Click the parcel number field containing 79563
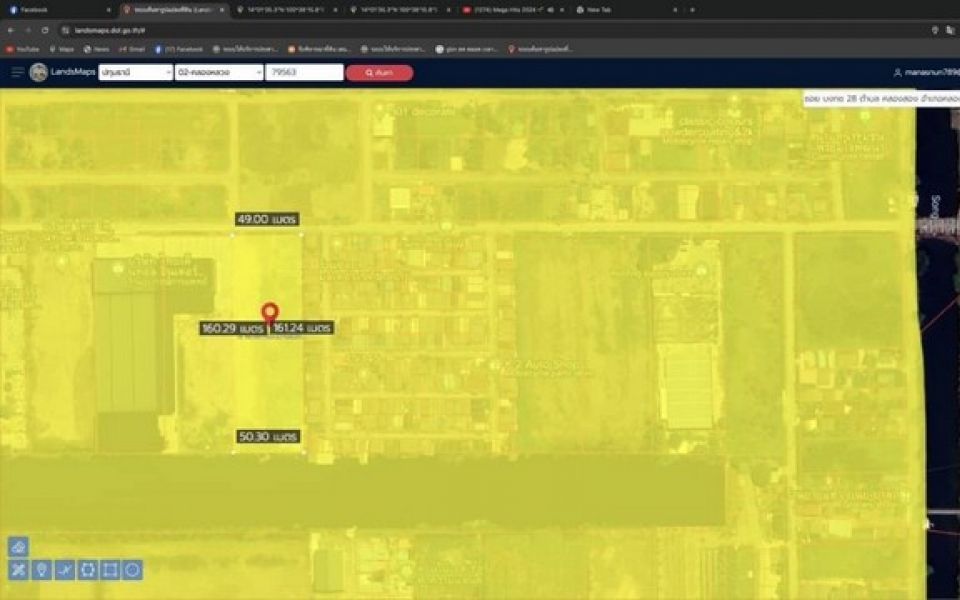The image size is (960, 600). point(304,73)
